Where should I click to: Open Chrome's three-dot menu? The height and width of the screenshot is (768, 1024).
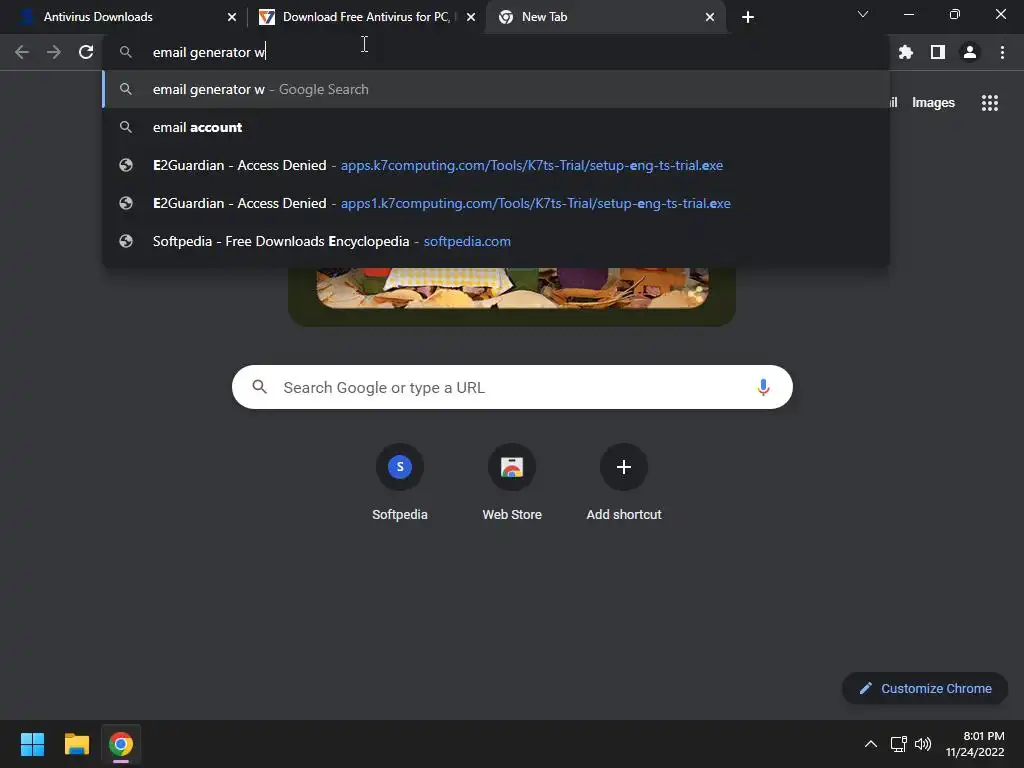pyautogui.click(x=1002, y=52)
